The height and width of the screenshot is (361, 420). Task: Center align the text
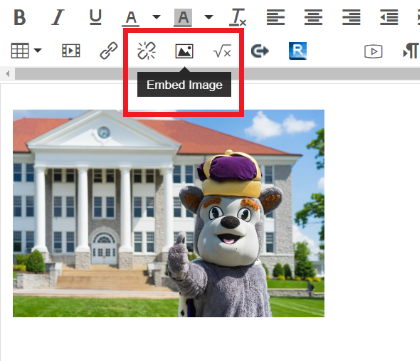click(313, 17)
